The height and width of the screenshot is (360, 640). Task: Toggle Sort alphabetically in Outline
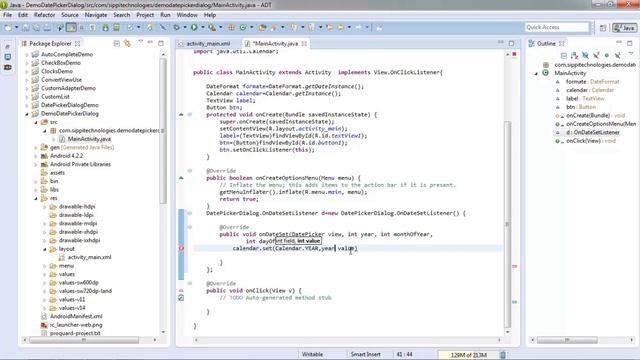575,55
